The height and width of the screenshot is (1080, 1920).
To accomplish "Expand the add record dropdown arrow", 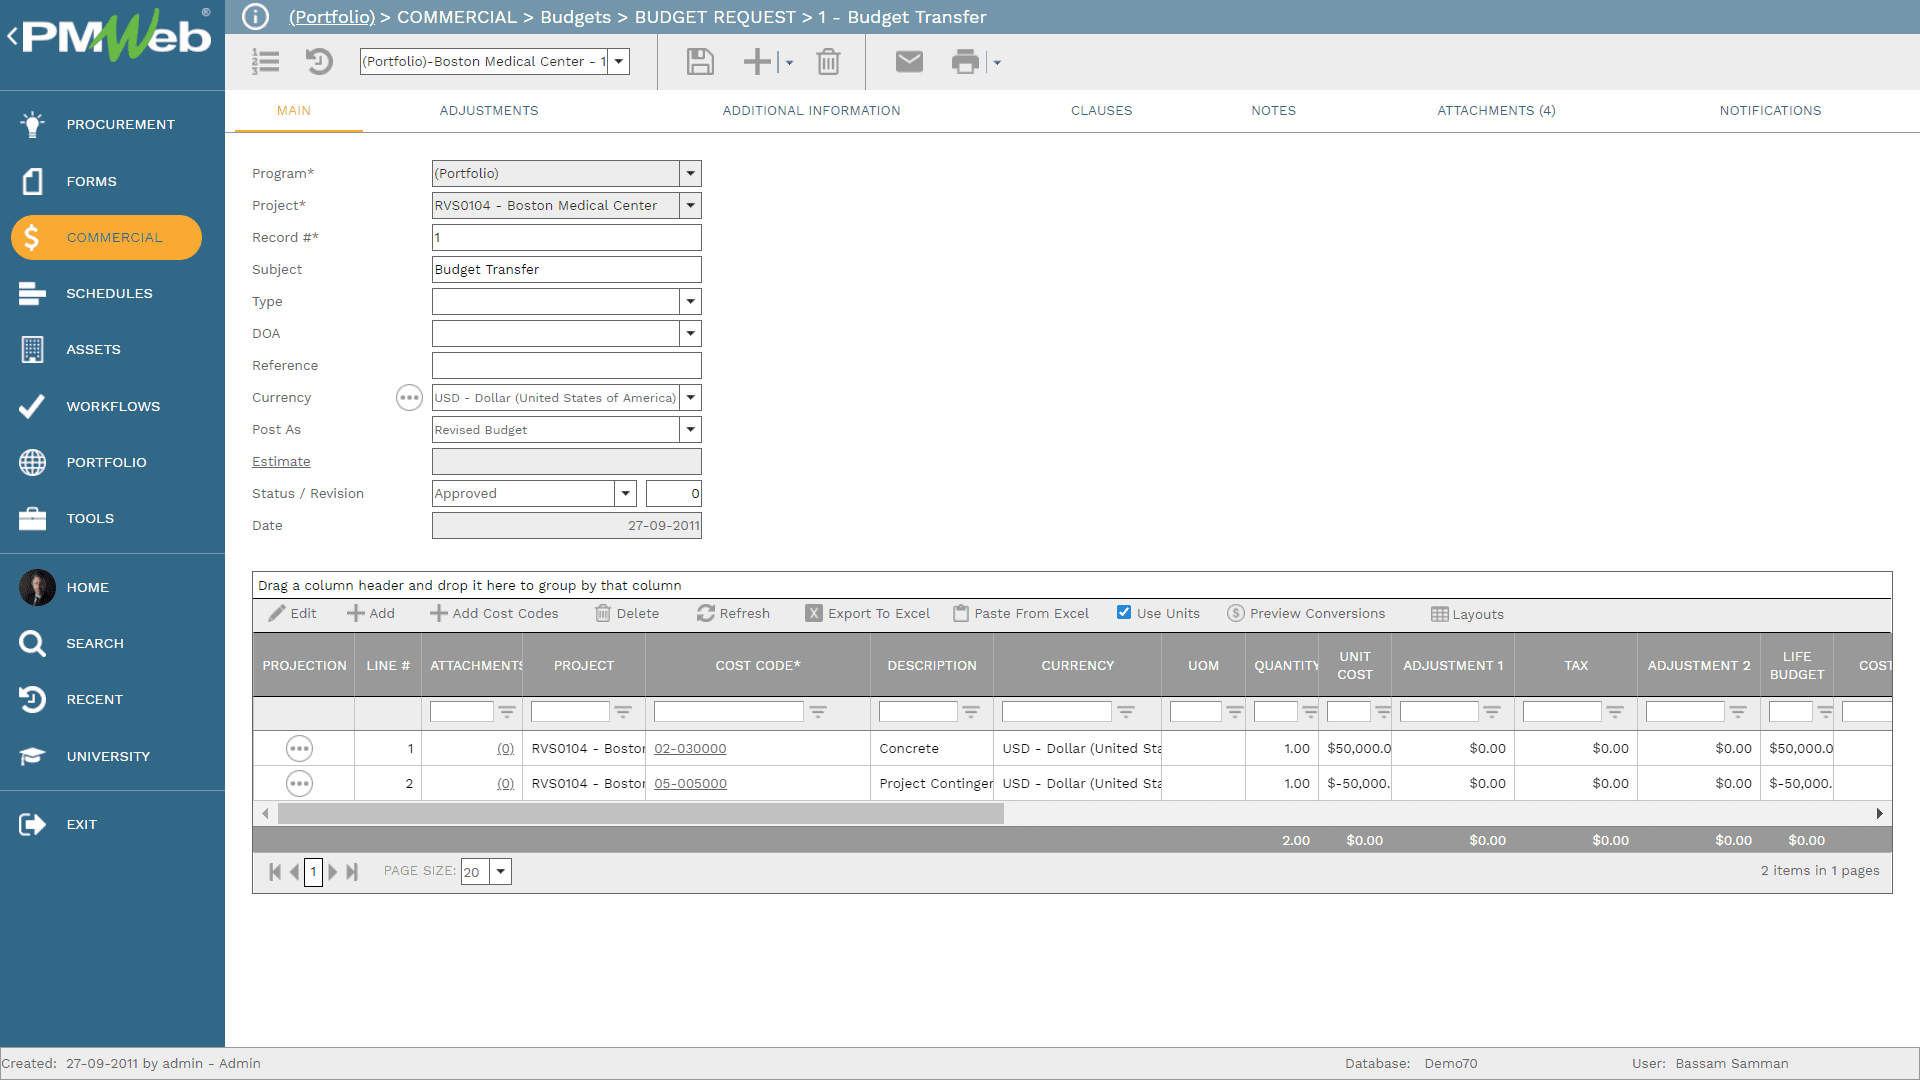I will pos(789,62).
